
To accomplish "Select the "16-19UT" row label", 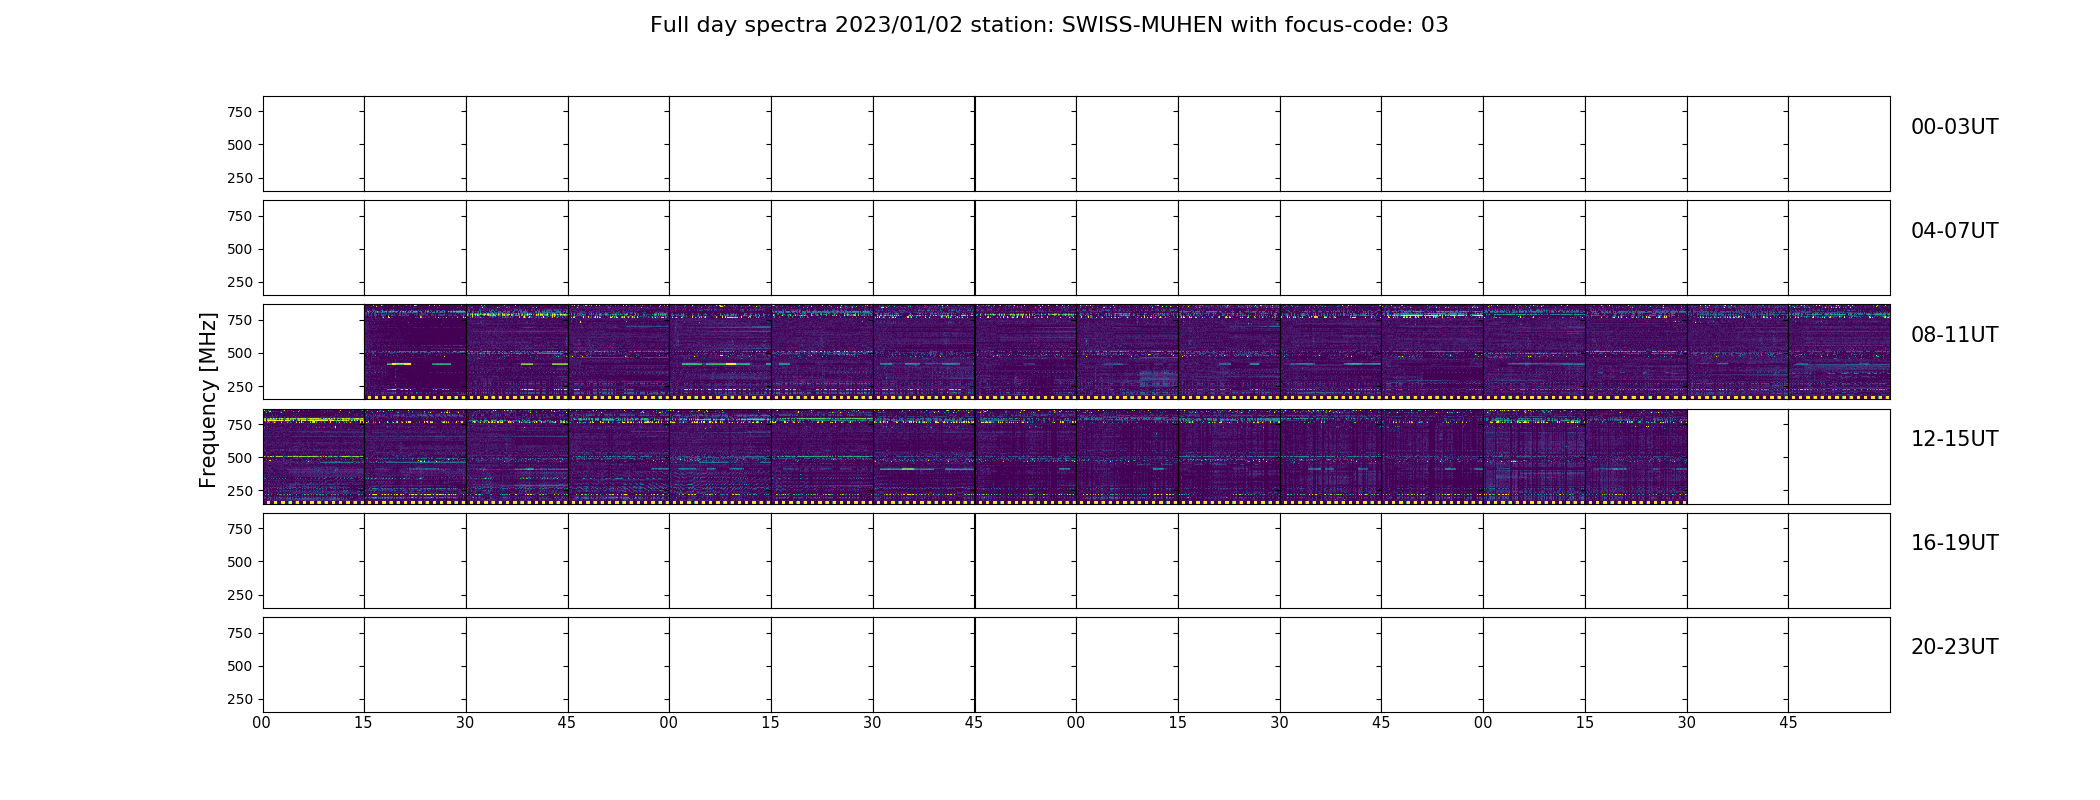I will tap(1954, 543).
